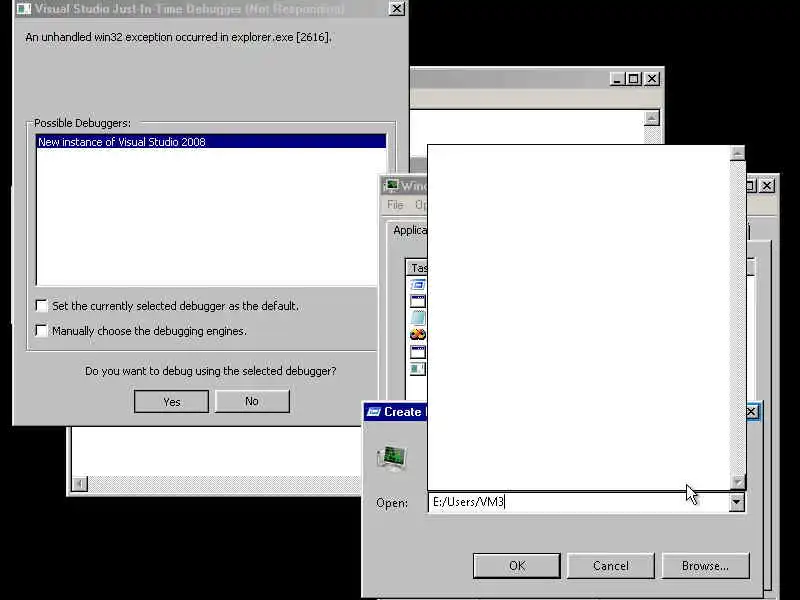
Task: Click the left arrow of the horizontal scrollbar in bottom background window
Action: coord(80,484)
